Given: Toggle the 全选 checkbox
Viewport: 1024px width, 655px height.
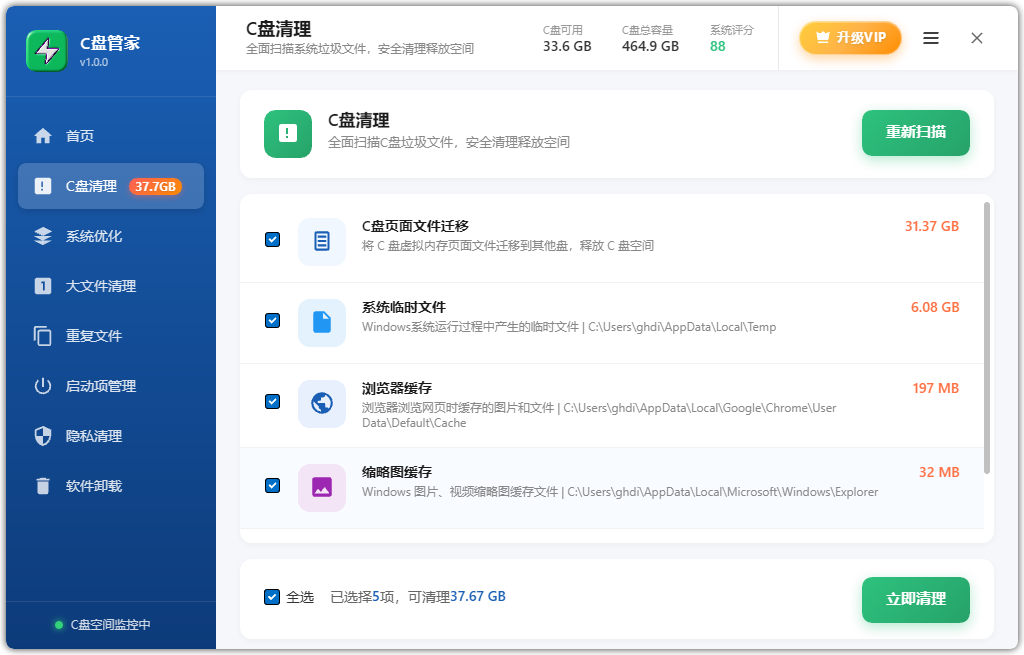Looking at the screenshot, I should tap(272, 597).
